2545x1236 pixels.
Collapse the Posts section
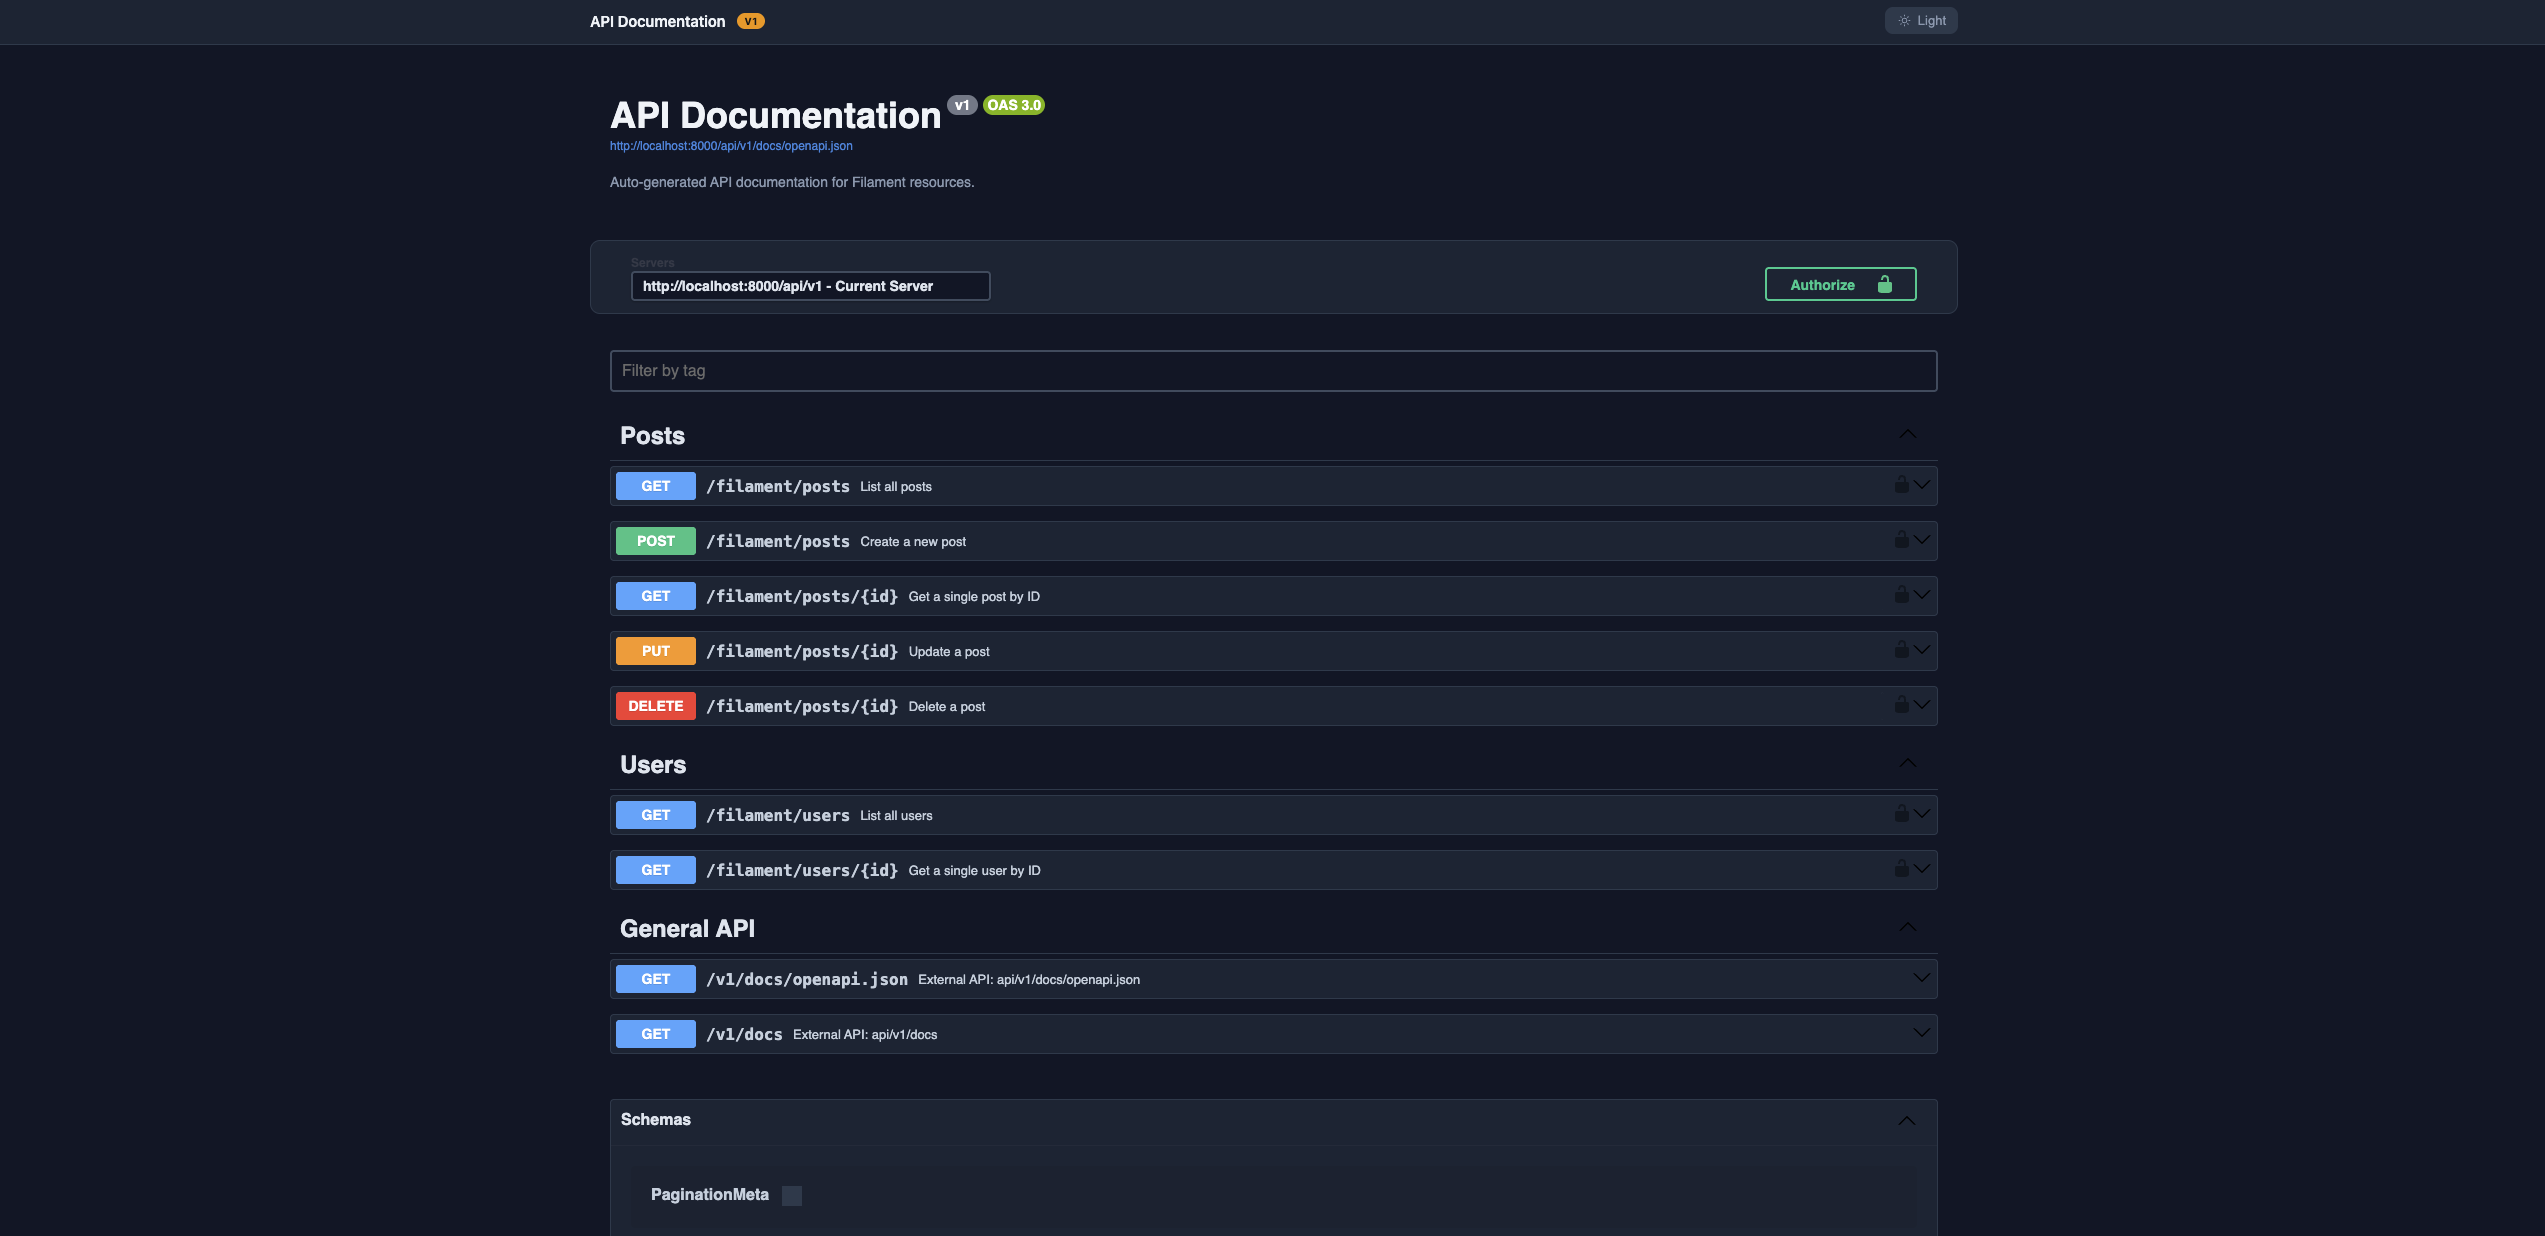[x=1908, y=434]
